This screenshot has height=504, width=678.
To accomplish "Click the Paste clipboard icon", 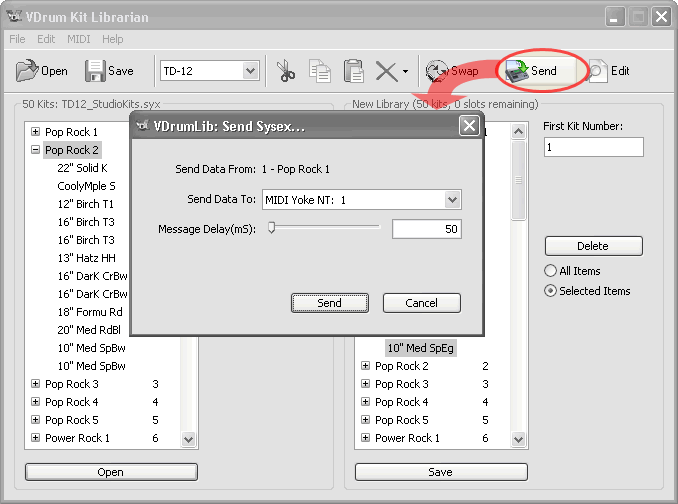I will click(x=353, y=71).
